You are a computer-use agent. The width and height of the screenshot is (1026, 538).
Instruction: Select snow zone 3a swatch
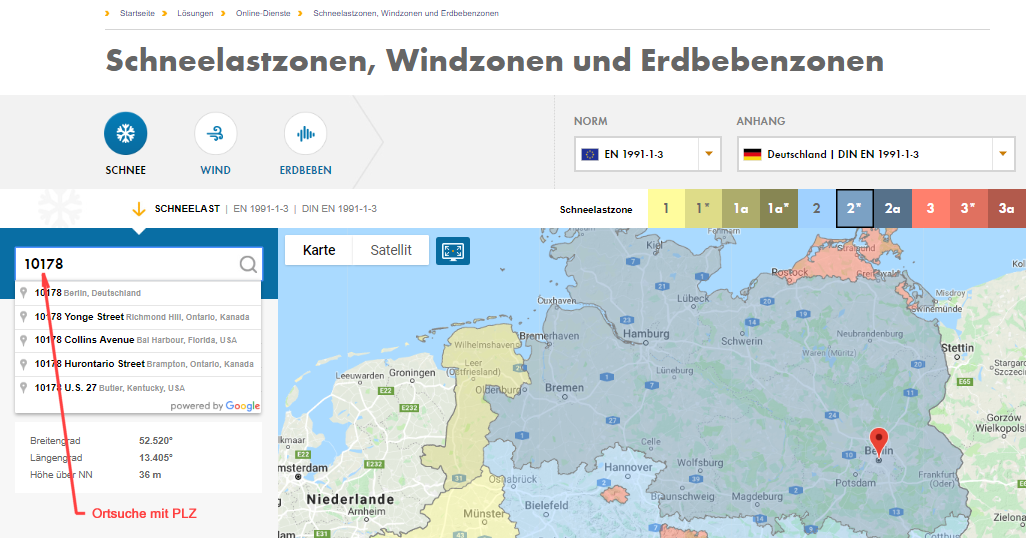(1006, 209)
